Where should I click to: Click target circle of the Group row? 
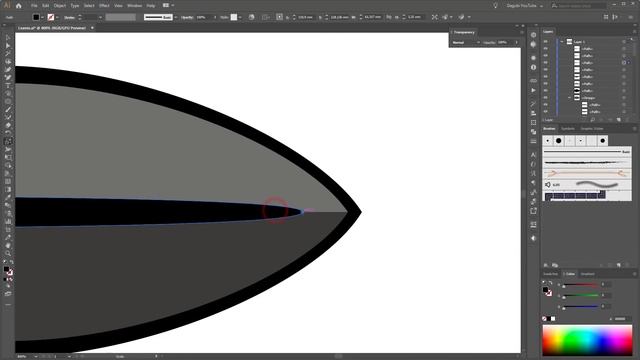[624, 98]
